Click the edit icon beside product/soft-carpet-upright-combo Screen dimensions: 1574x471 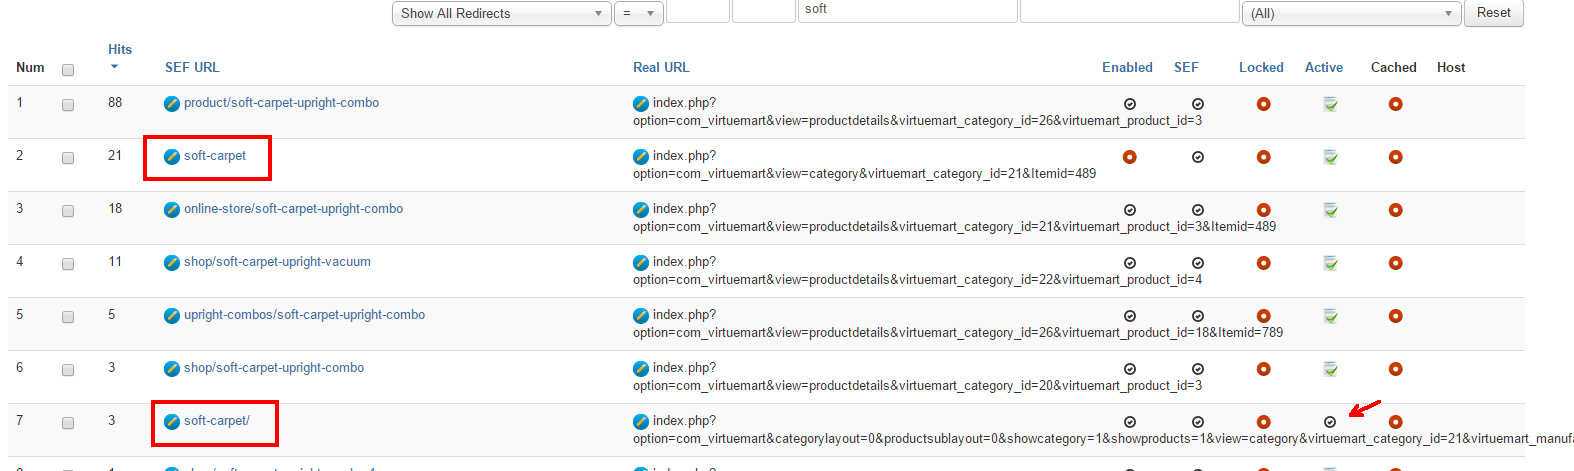[x=172, y=104]
